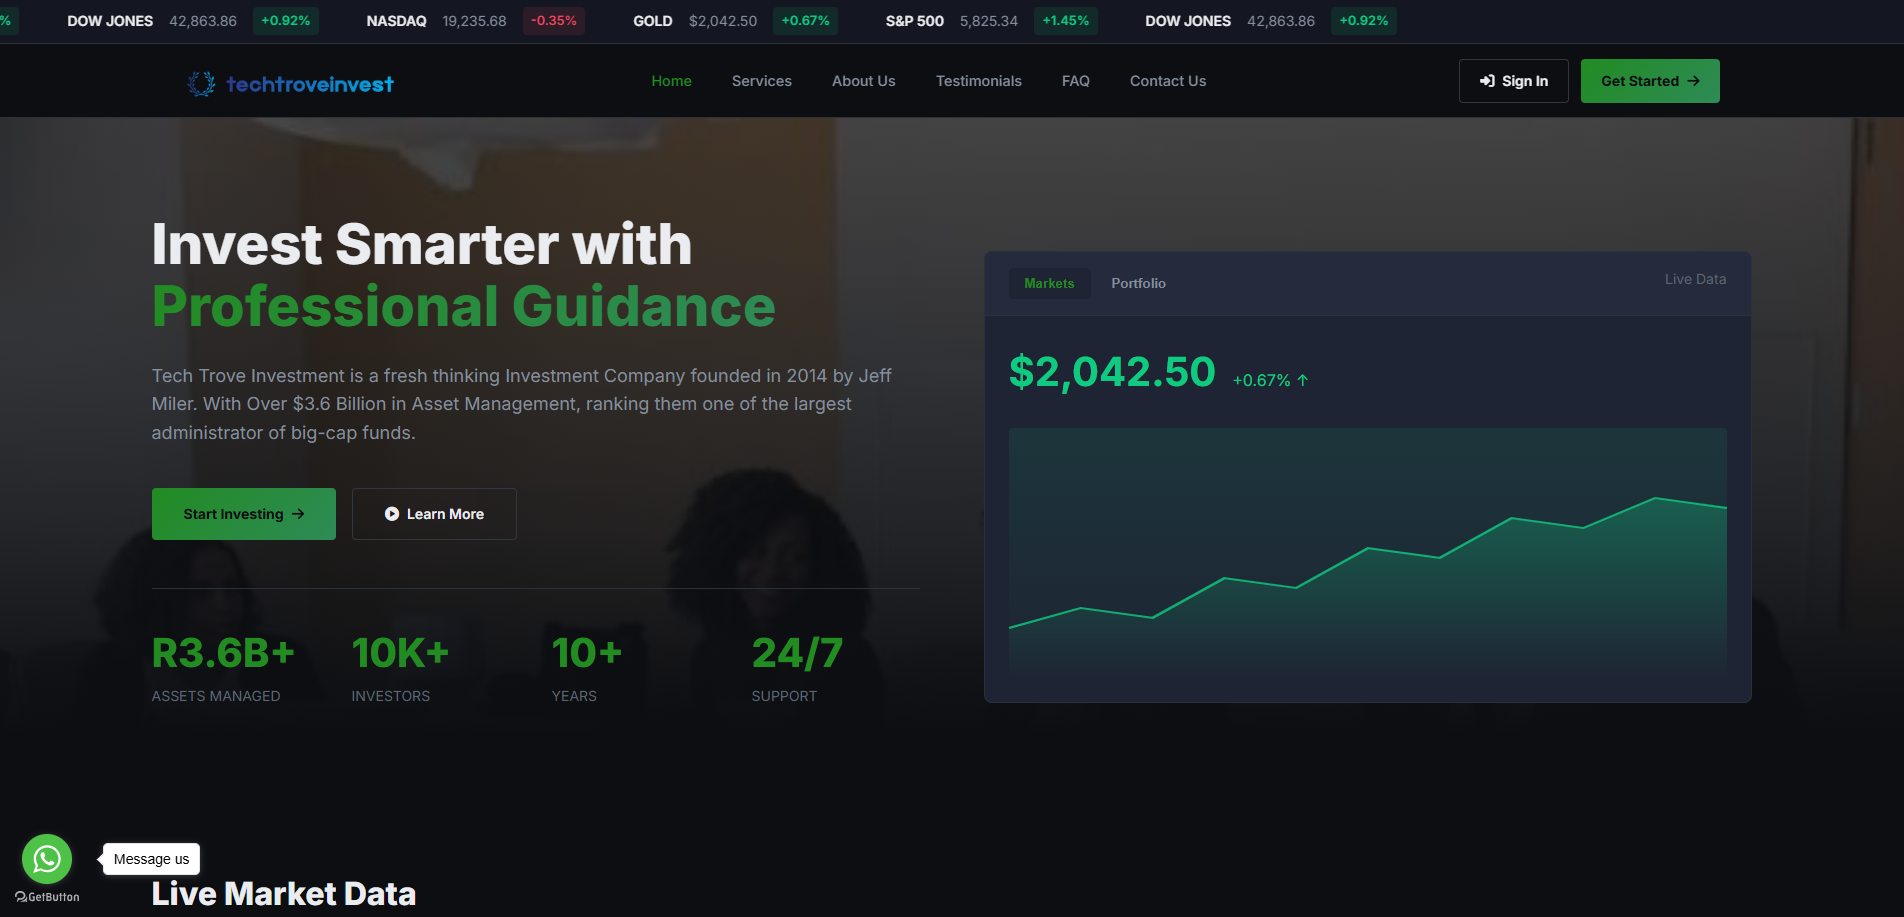Click the 10K+ investors stat
Screen dimensions: 1904x917
[400, 668]
